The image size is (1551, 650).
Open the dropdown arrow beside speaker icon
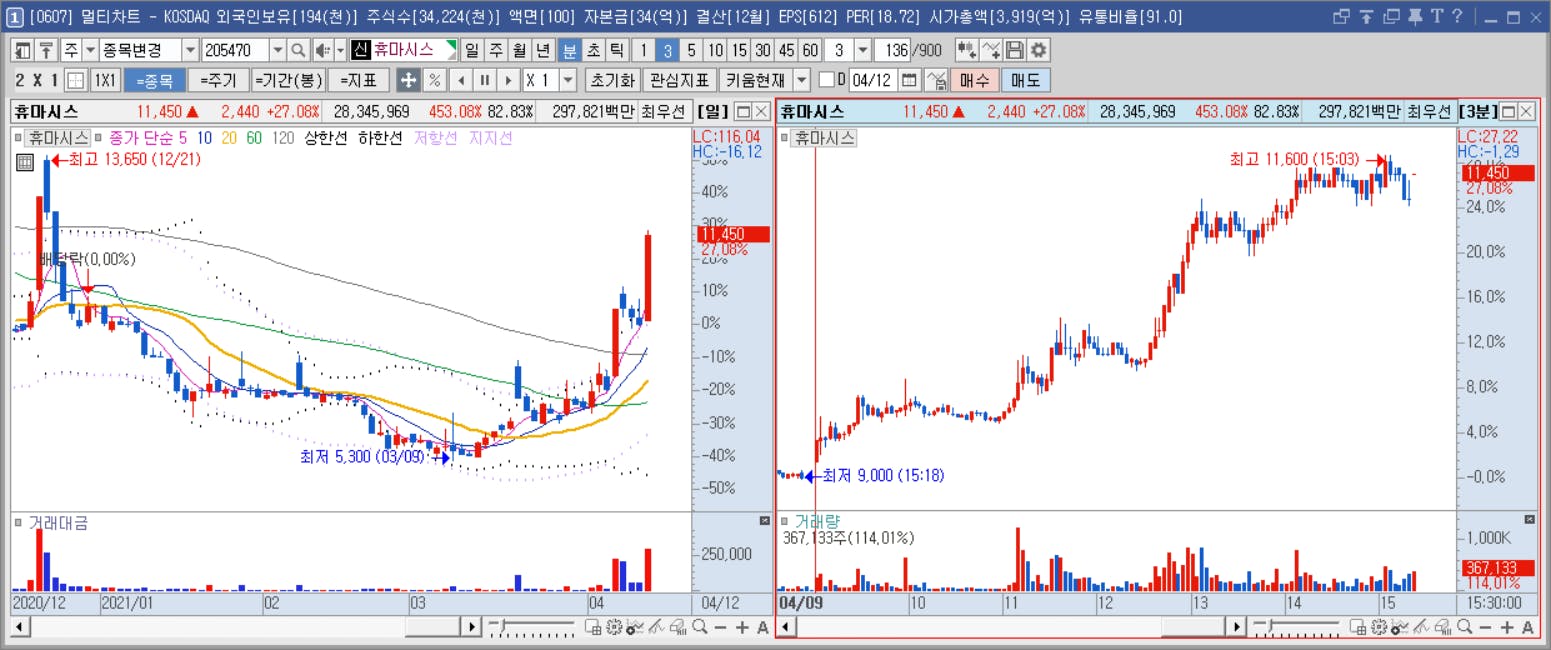tap(340, 50)
